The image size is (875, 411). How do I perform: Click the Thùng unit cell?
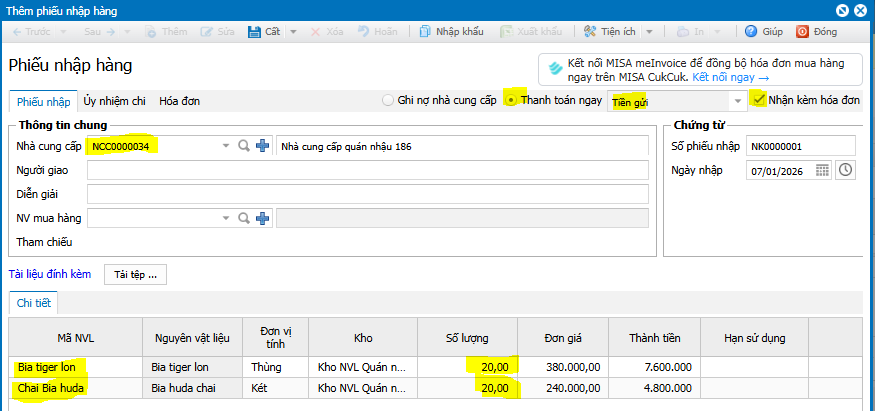275,368
